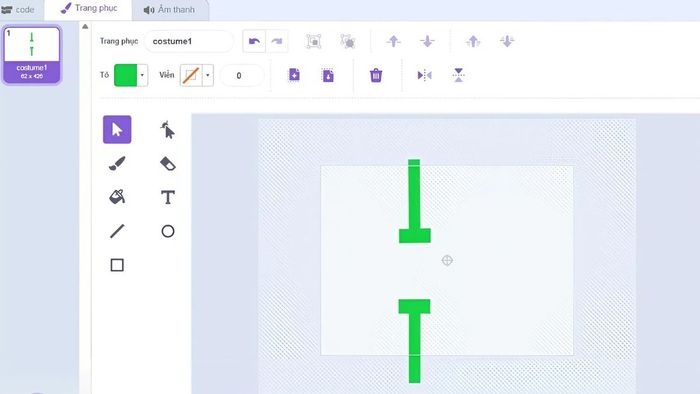Expand the fill color dropdown arrow
700x394 pixels.
pyautogui.click(x=142, y=75)
